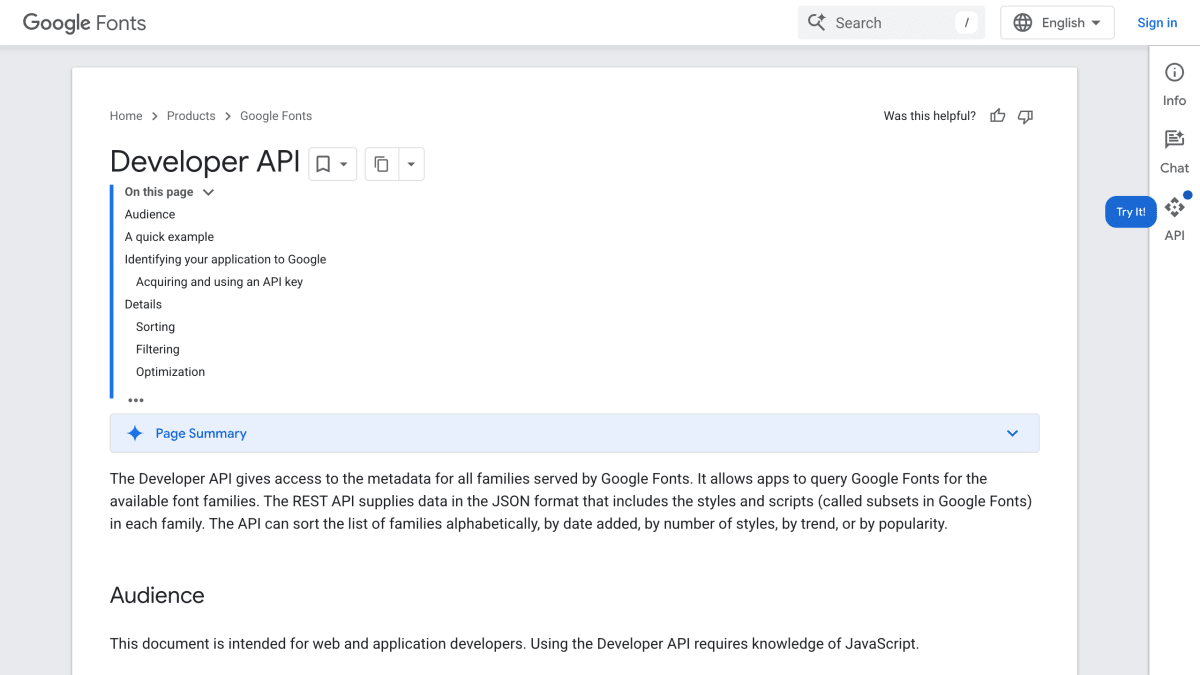Click the search sparkle magnifier icon
The image size is (1200, 675).
pos(817,22)
